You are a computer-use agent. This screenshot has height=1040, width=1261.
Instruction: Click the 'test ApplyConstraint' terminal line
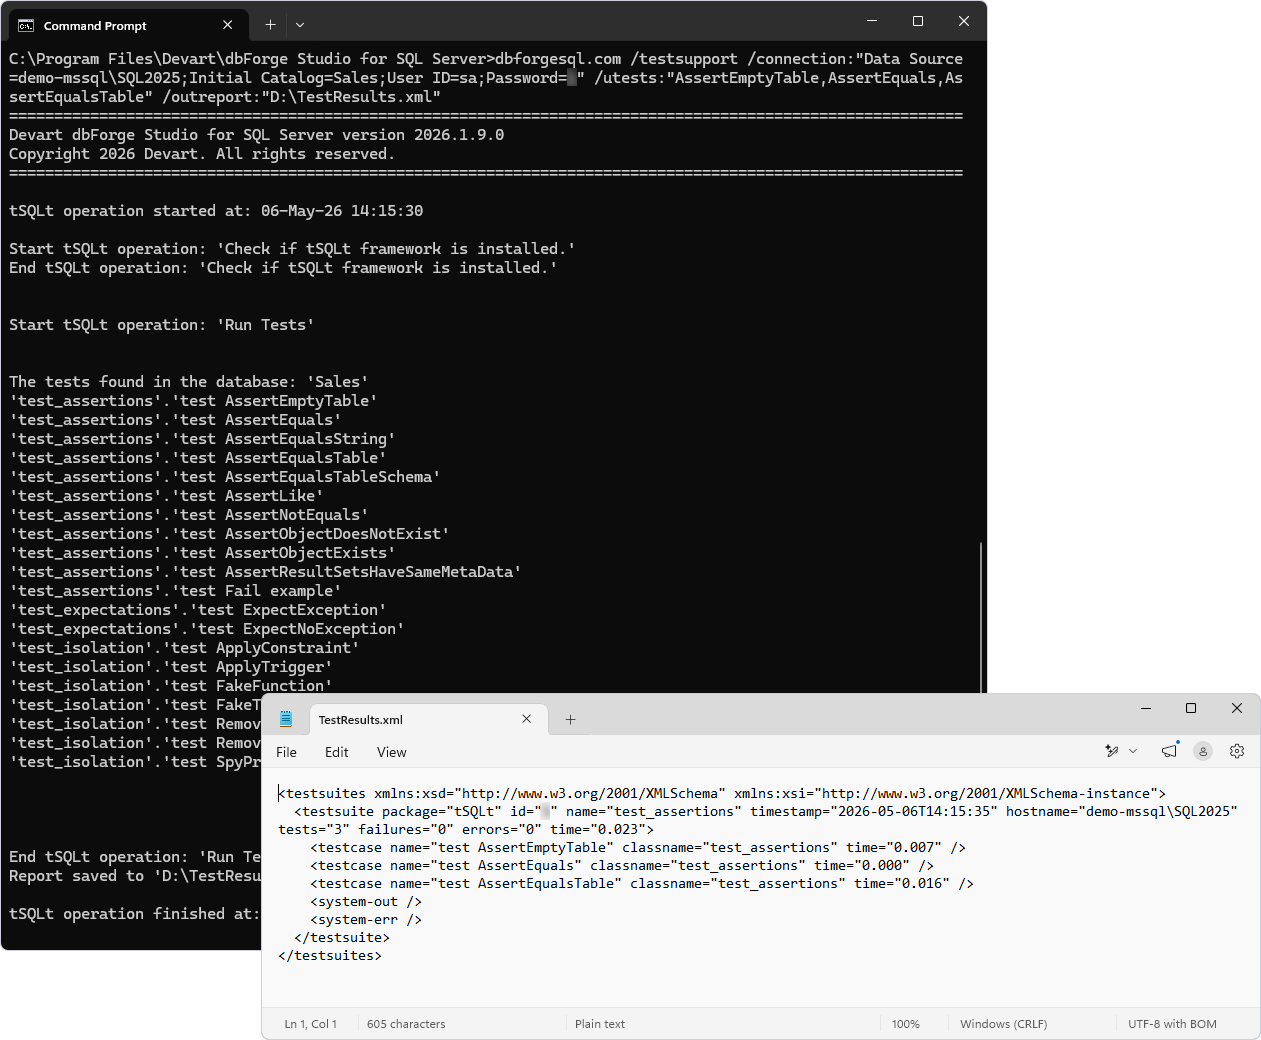click(x=184, y=648)
